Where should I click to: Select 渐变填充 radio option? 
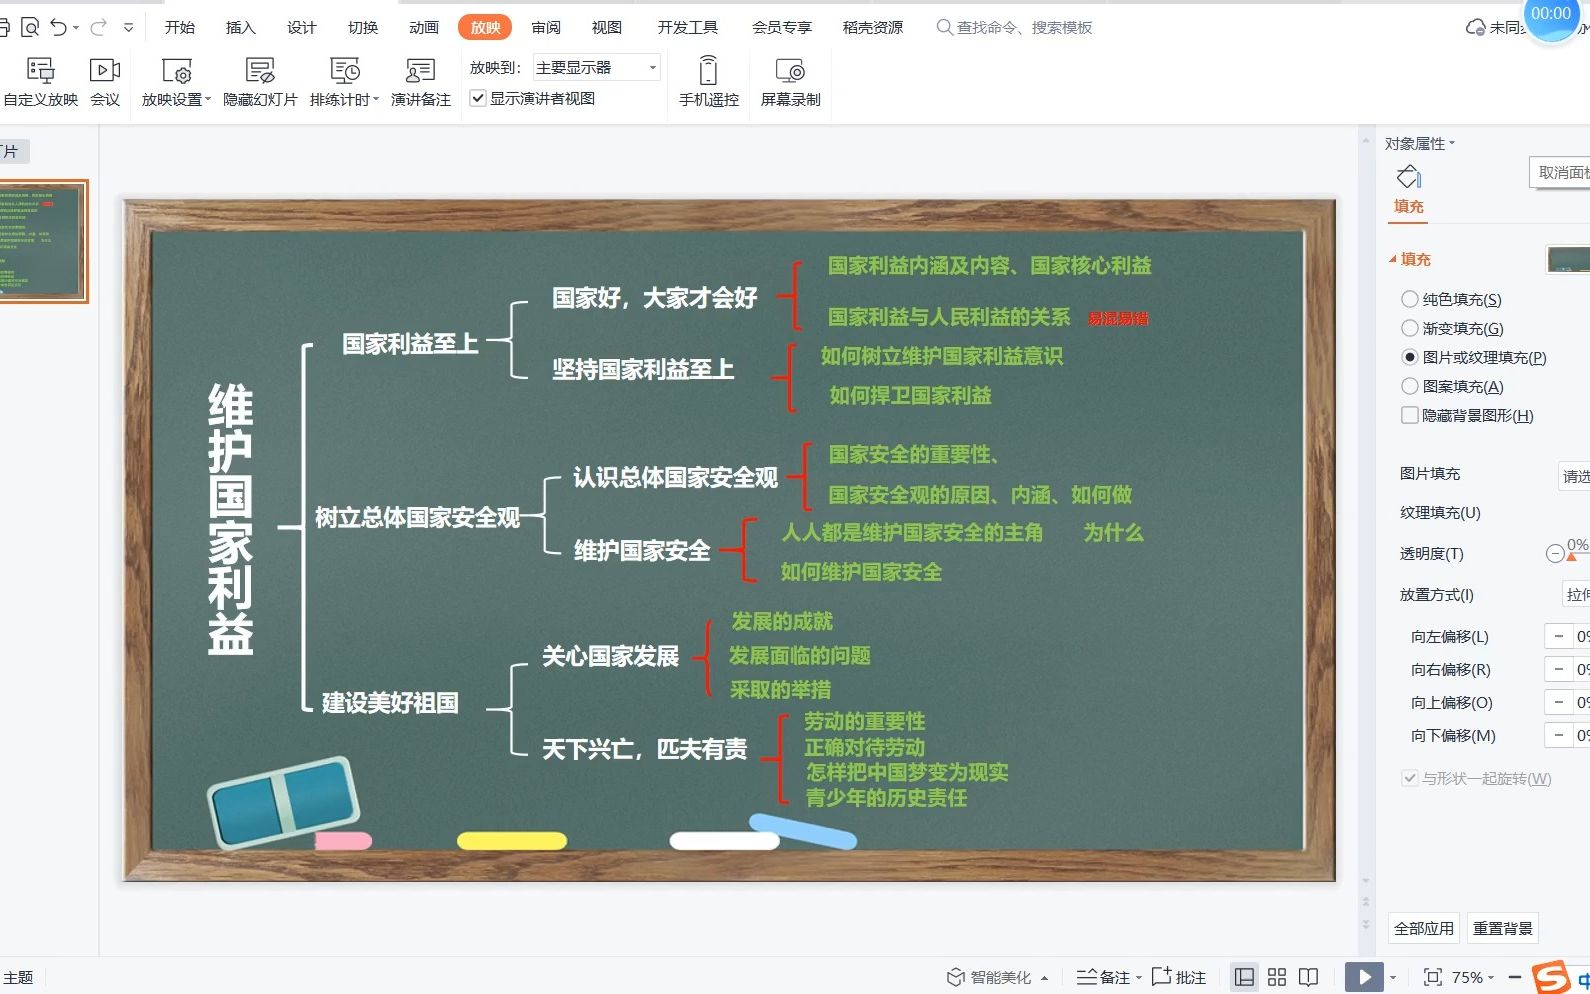click(1410, 328)
